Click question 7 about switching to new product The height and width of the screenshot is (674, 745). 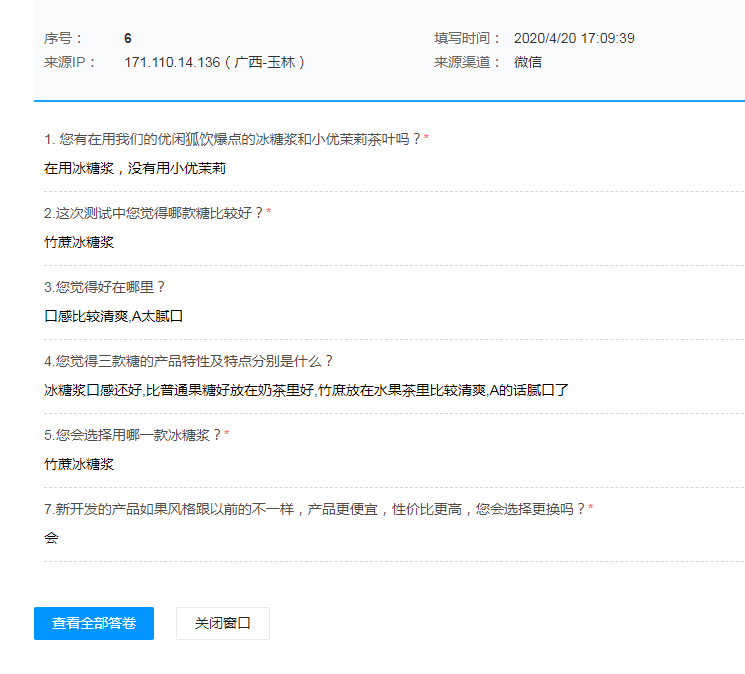pyautogui.click(x=318, y=509)
